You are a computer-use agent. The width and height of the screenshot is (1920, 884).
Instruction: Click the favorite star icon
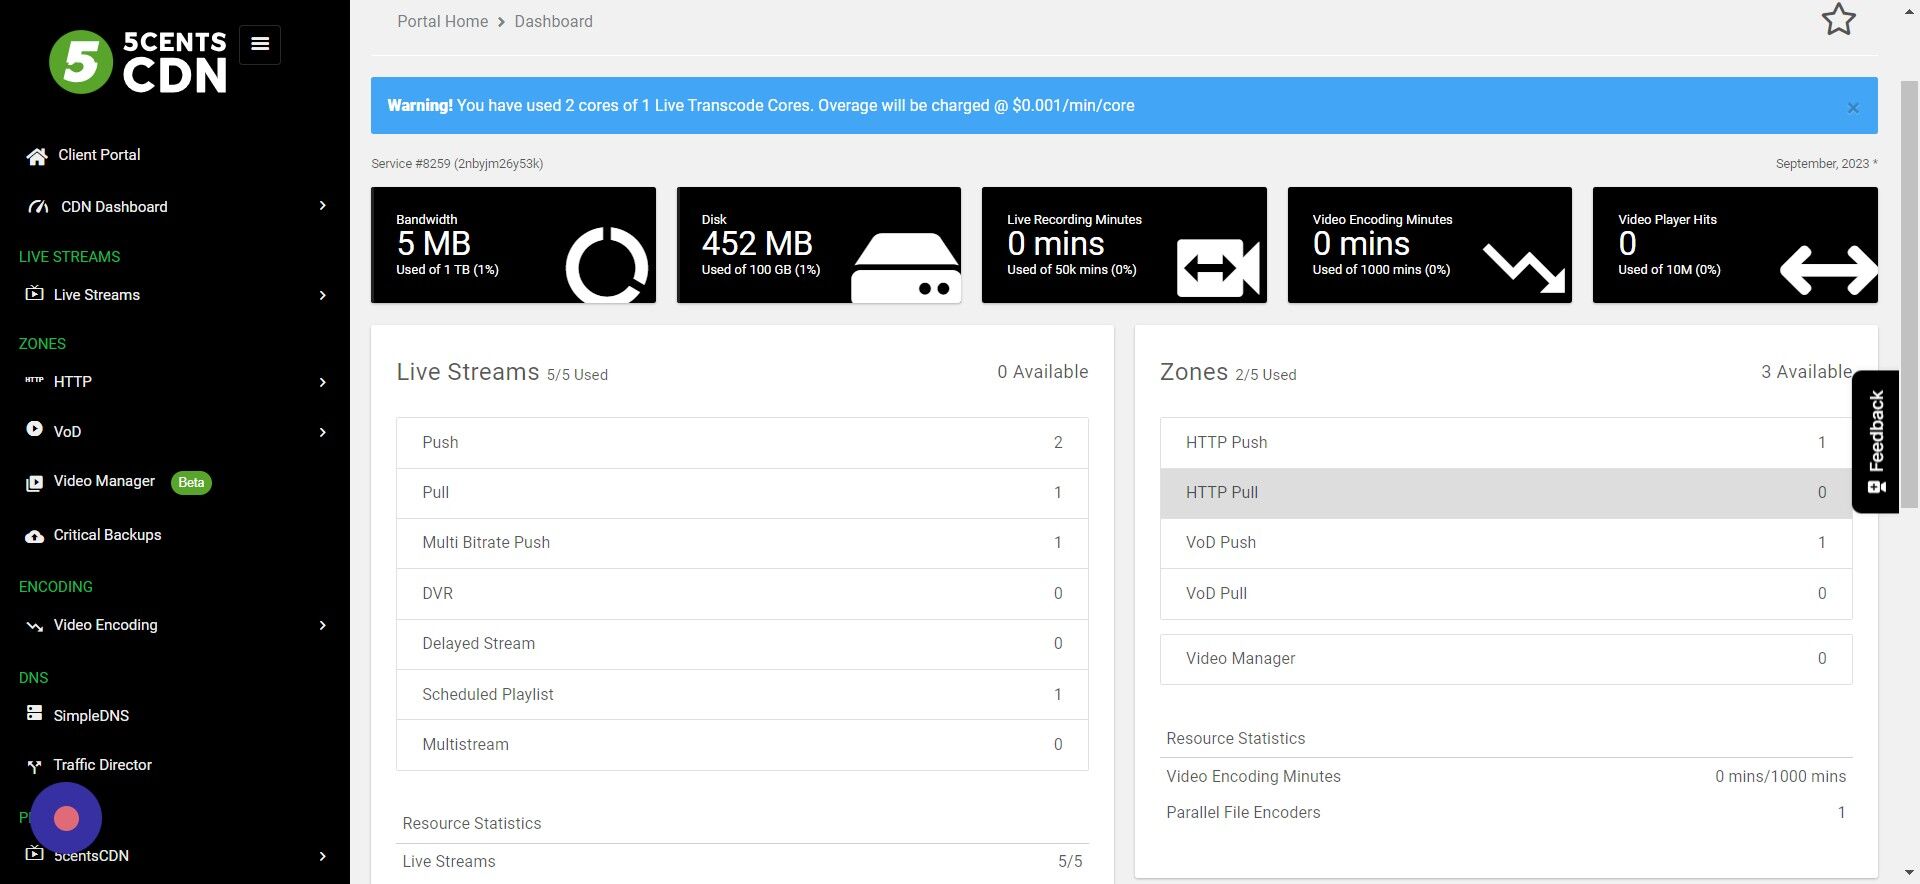pos(1838,20)
